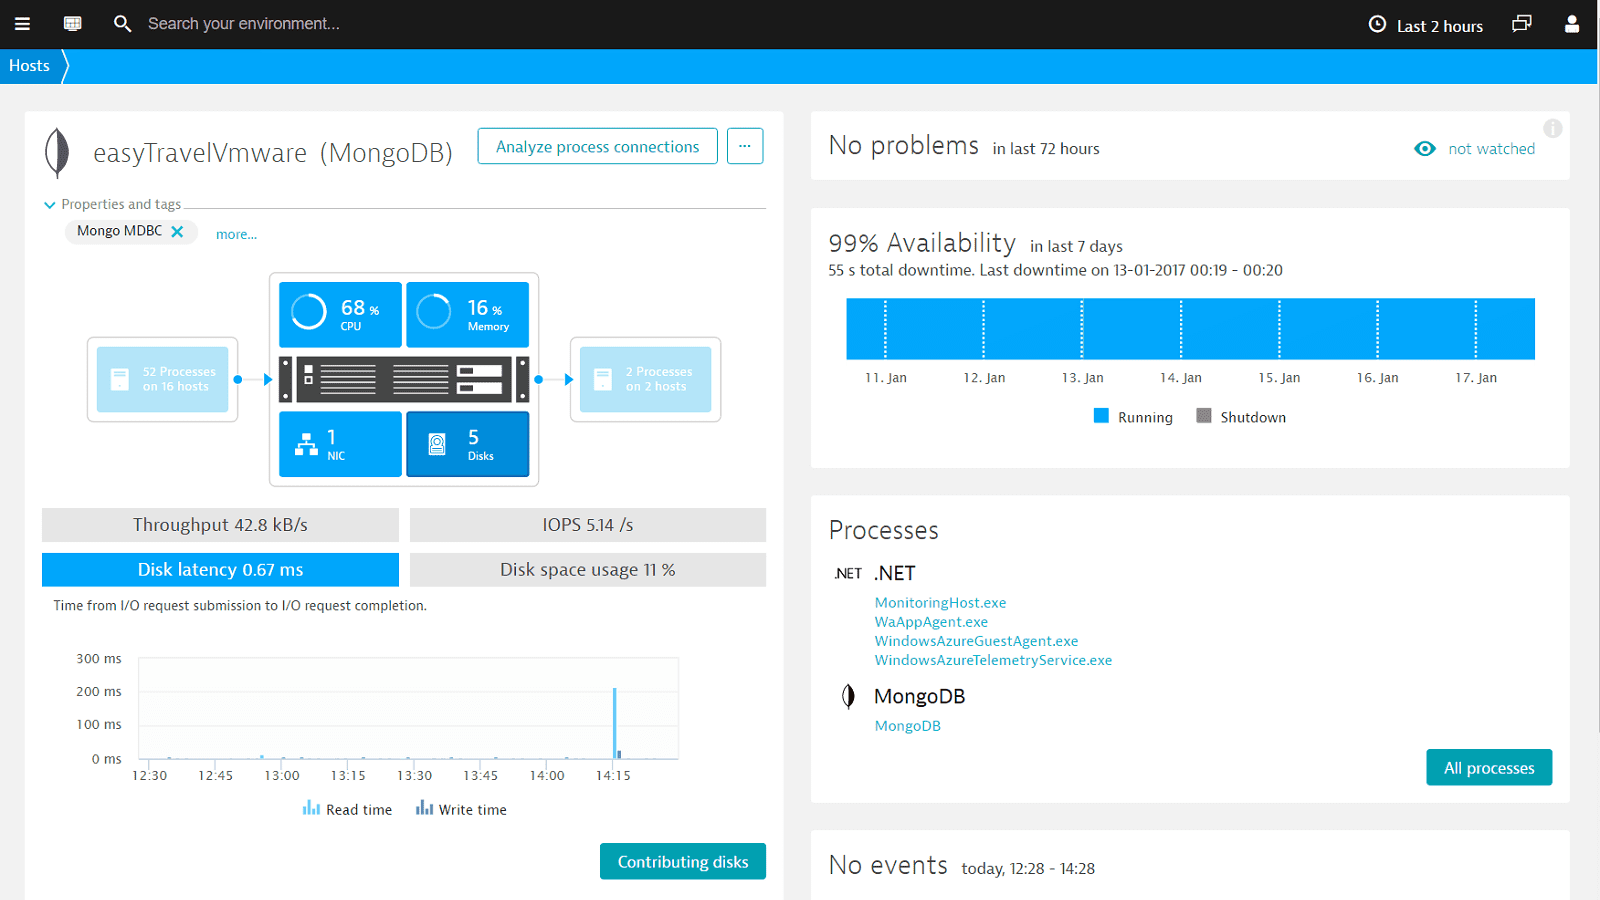Remove the Mongo MDBC tag
This screenshot has height=900, width=1600.
[x=177, y=231]
